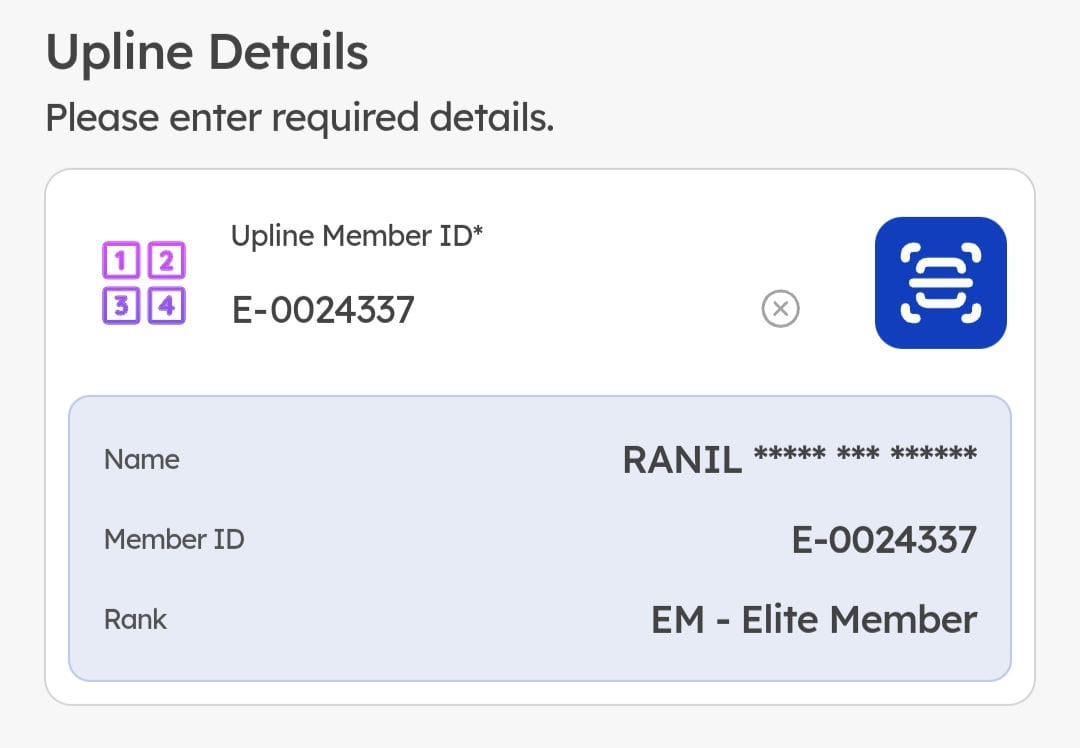Click the "Member ID" label in the details panel
Viewport: 1080px width, 748px height.
[x=174, y=540]
